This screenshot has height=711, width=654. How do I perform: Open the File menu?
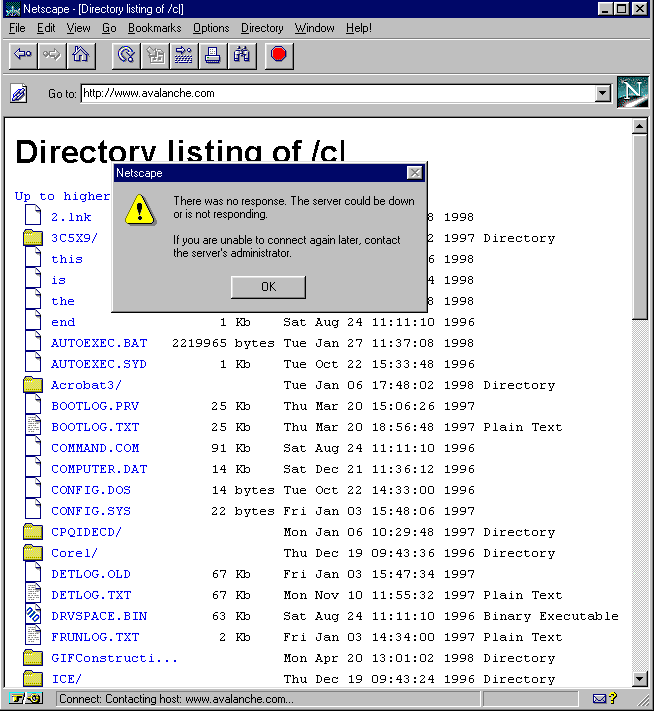(x=17, y=28)
